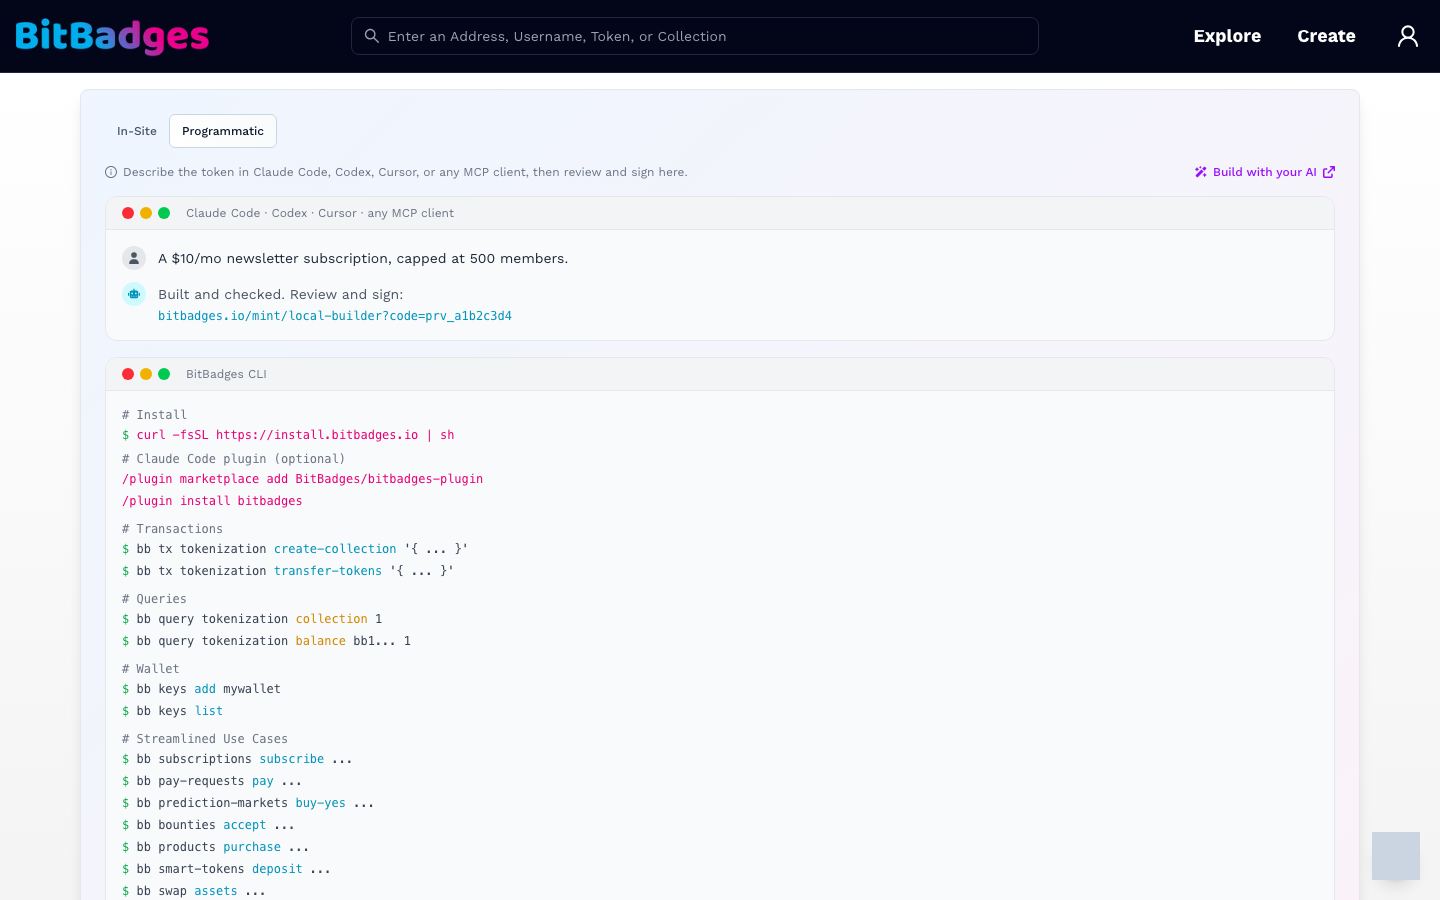Click 'Claude Code · Codex · Cursor' title
Viewport: 1440px width, 900px height.
[x=320, y=213]
